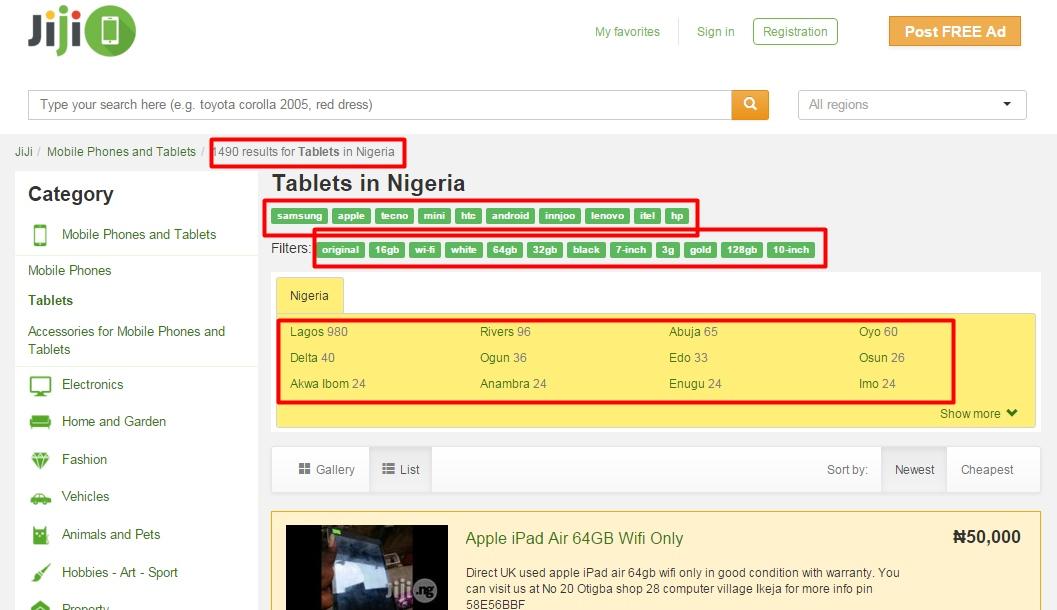Click the monitor icon for Electronics
Screen dimensions: 1057x610
(41, 384)
